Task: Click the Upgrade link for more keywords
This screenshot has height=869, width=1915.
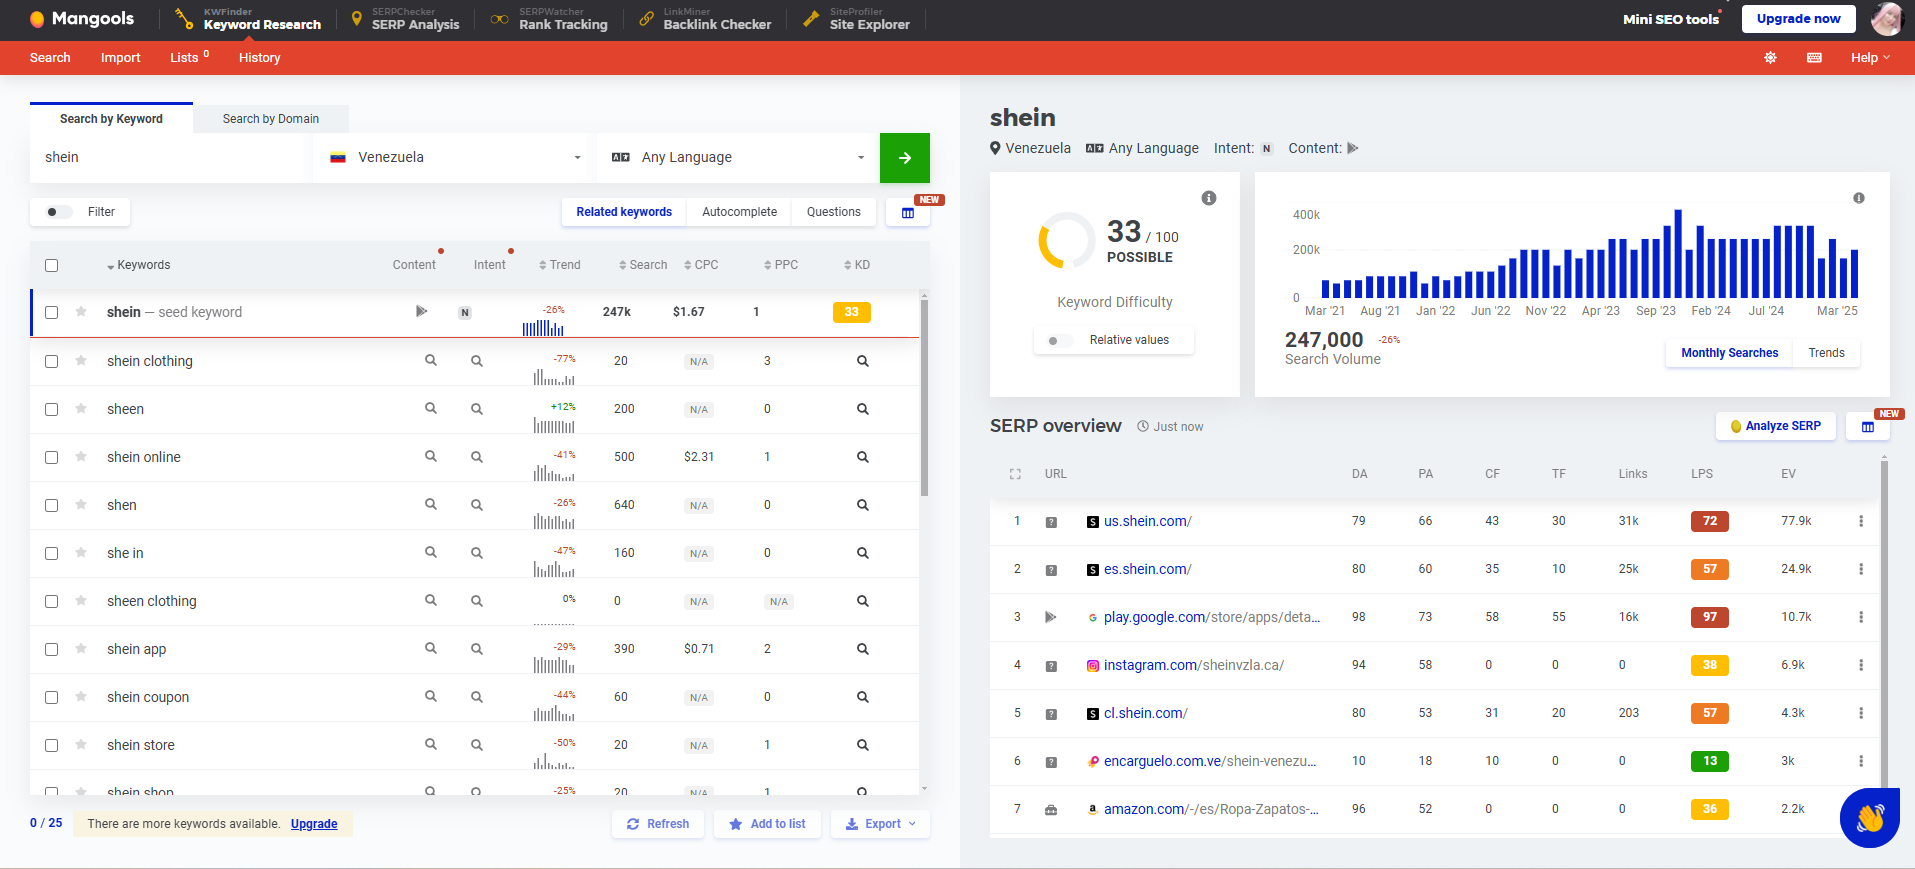Action: 314,824
